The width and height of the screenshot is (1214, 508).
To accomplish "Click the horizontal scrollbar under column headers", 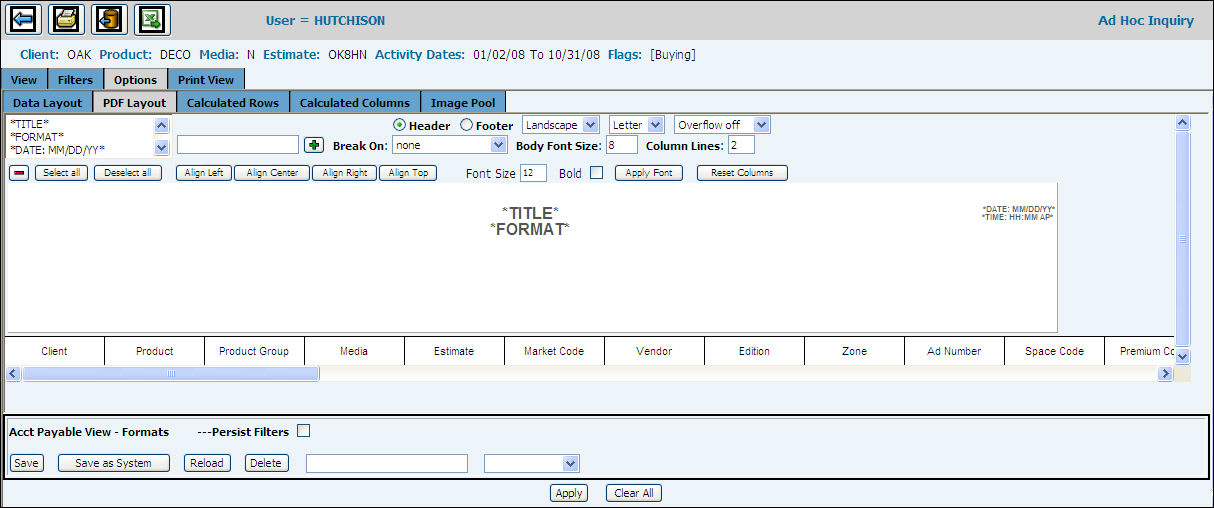I will pyautogui.click(x=170, y=374).
